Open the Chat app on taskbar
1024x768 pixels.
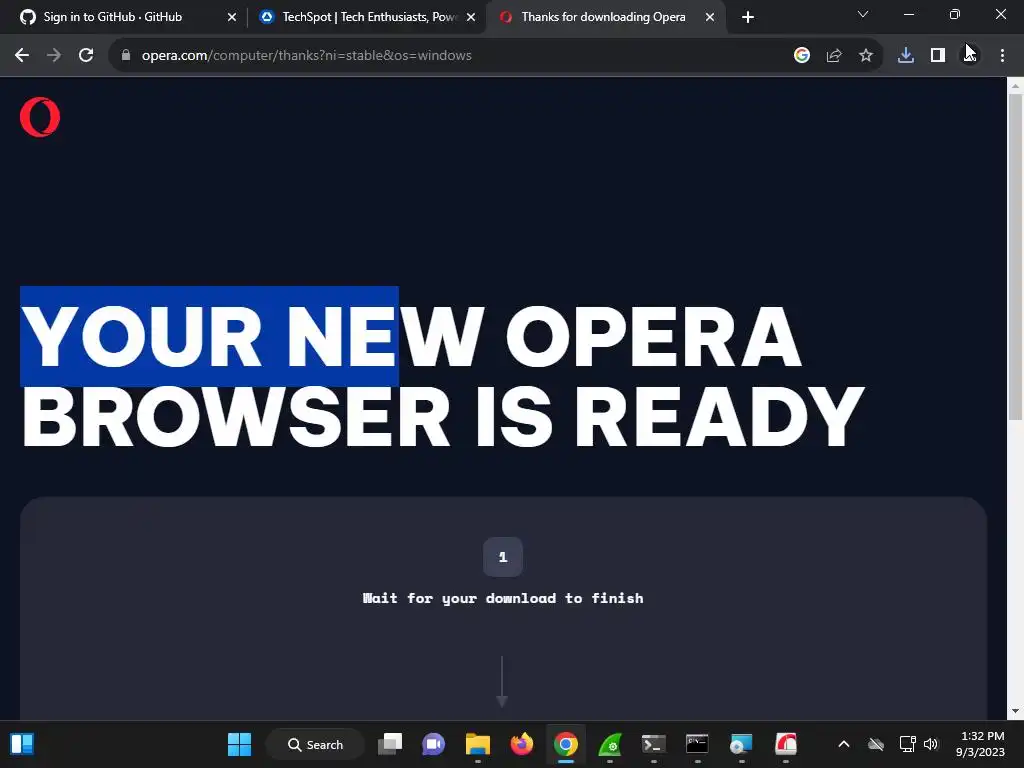(434, 744)
